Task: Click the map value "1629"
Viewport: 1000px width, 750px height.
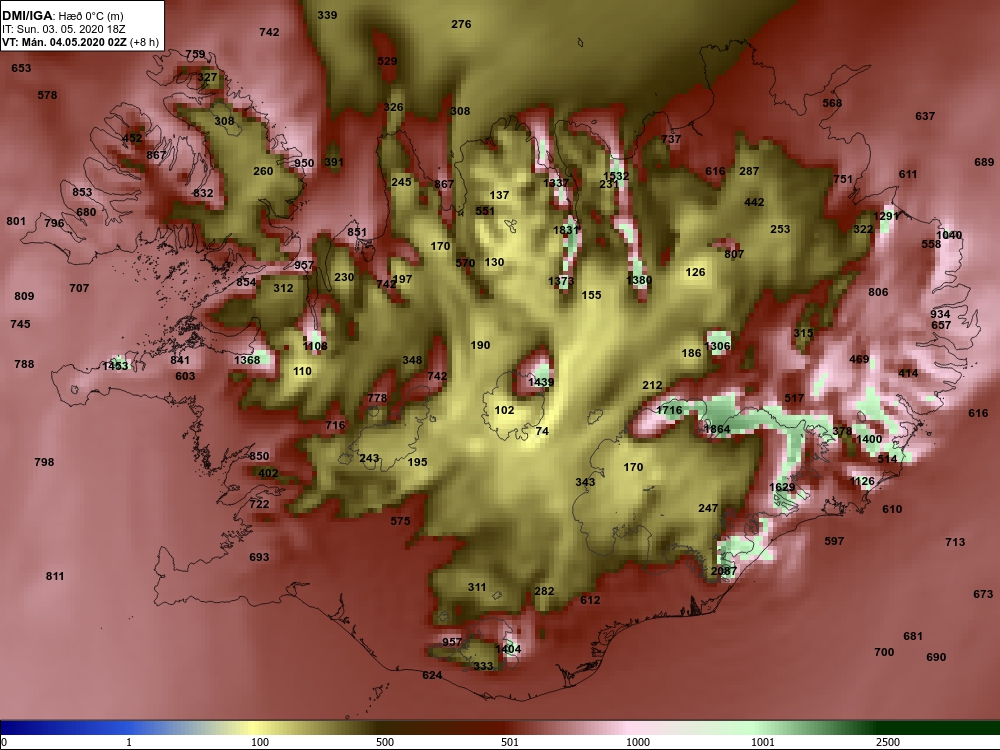Action: coord(782,487)
